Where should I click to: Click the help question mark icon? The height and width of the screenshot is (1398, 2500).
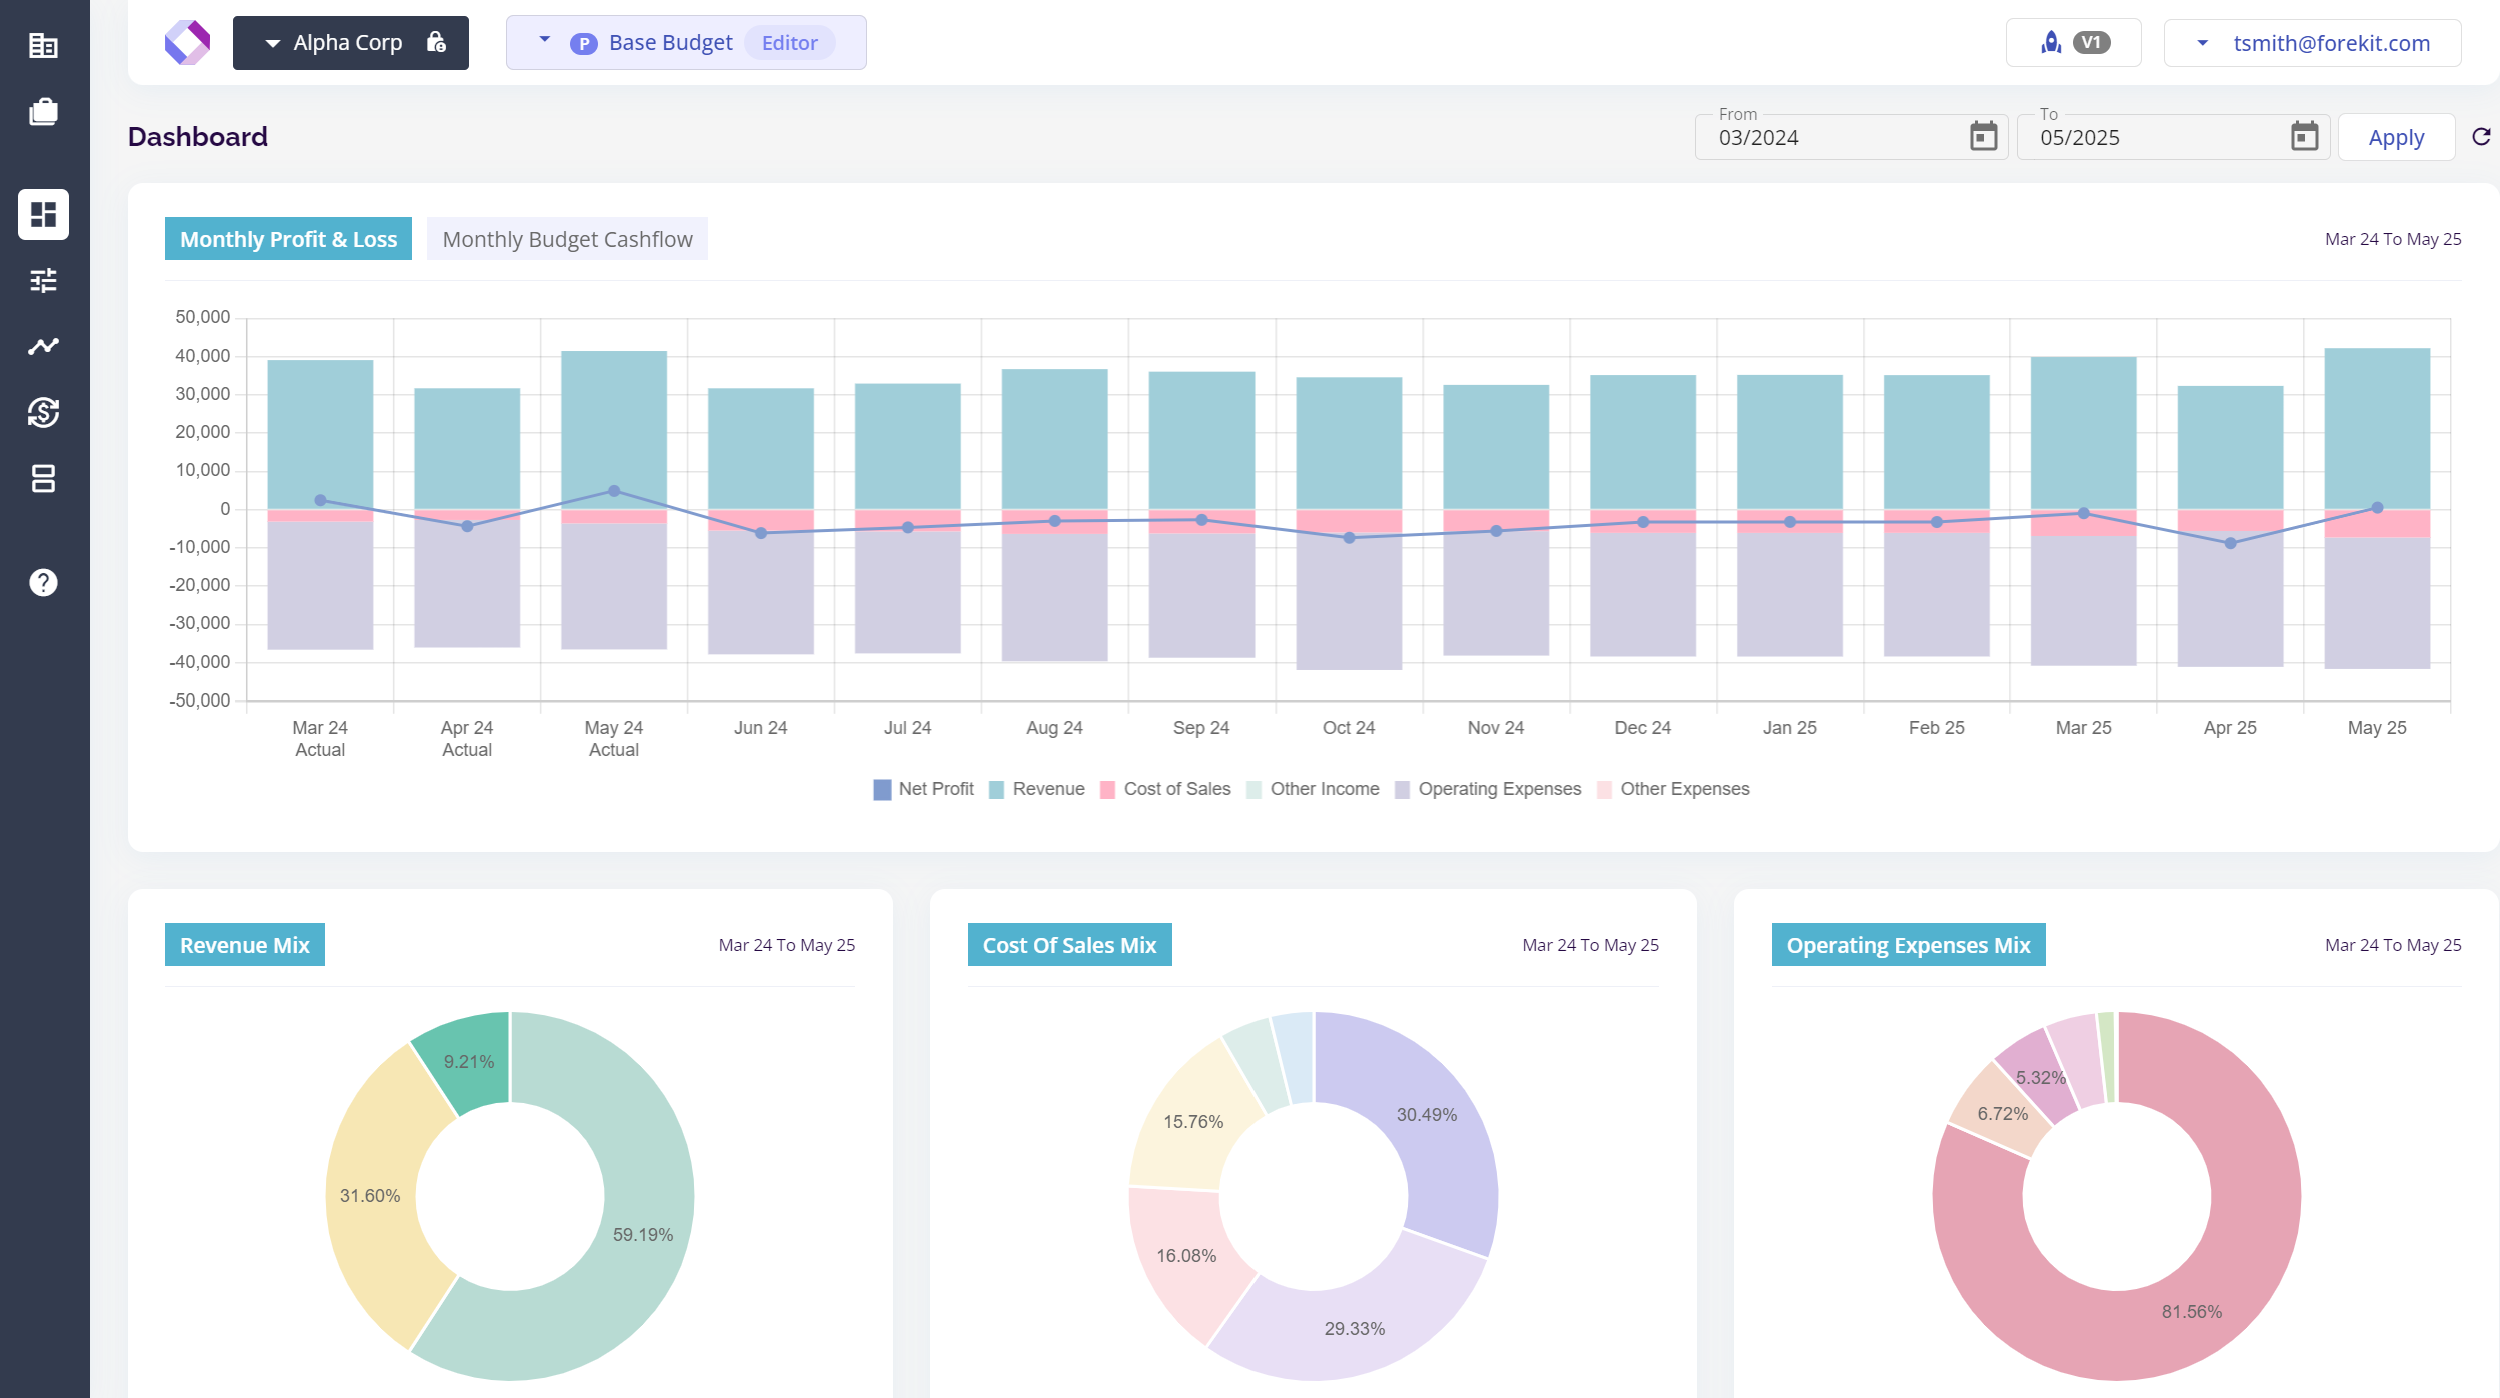(43, 582)
